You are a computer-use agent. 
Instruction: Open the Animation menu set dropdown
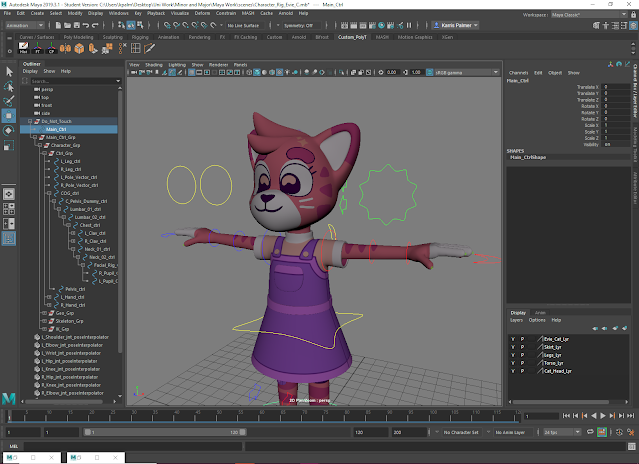[24, 25]
